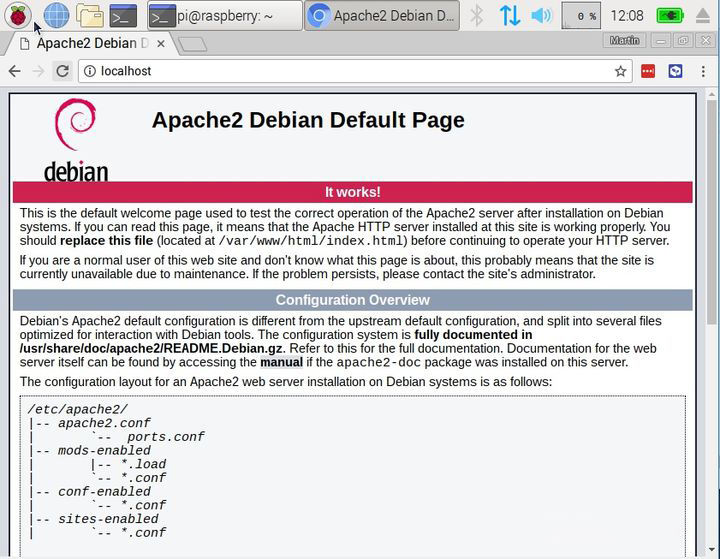The height and width of the screenshot is (559, 720).
Task: Open the Chromium three-dot menu
Action: tap(703, 71)
